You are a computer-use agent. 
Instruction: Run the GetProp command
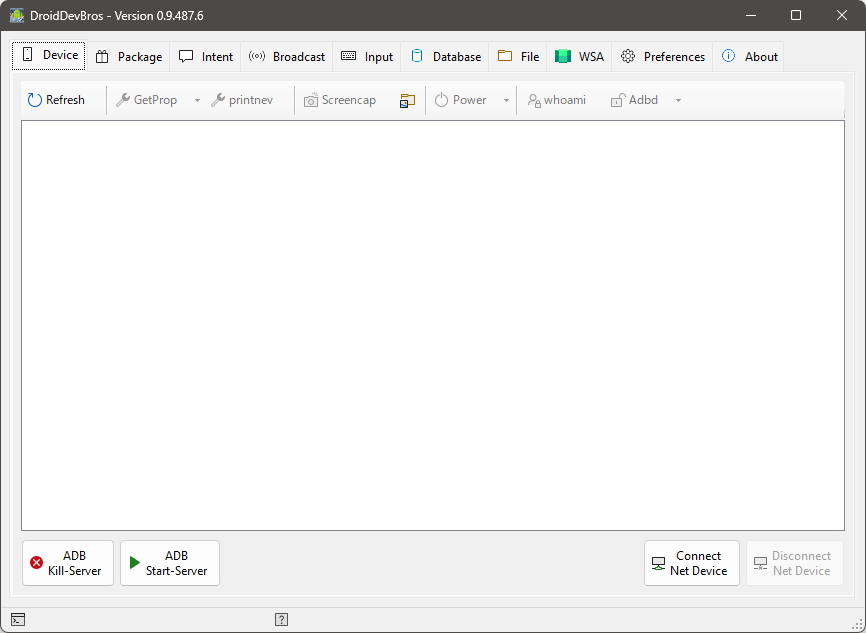point(147,100)
